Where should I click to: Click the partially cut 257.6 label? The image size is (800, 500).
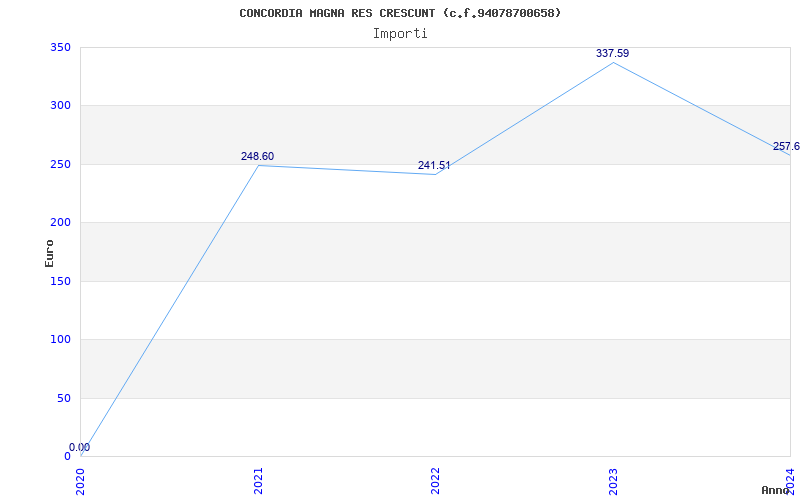786,146
